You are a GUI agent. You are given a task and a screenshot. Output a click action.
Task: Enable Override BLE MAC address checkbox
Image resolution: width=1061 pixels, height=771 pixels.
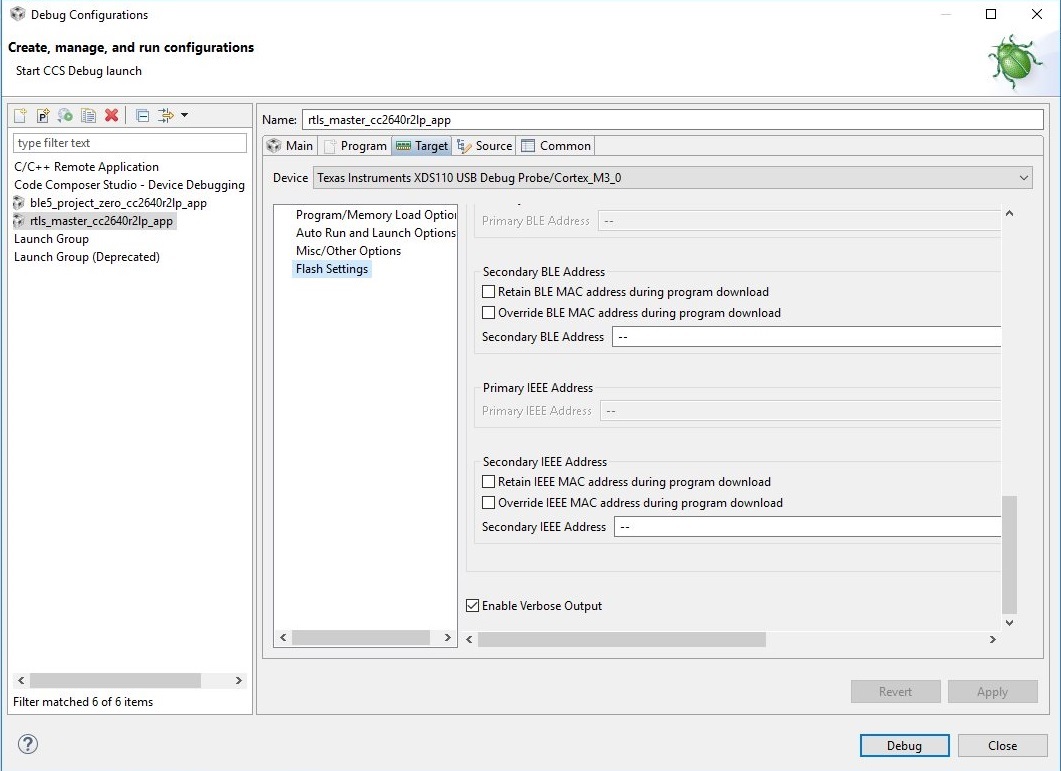489,313
